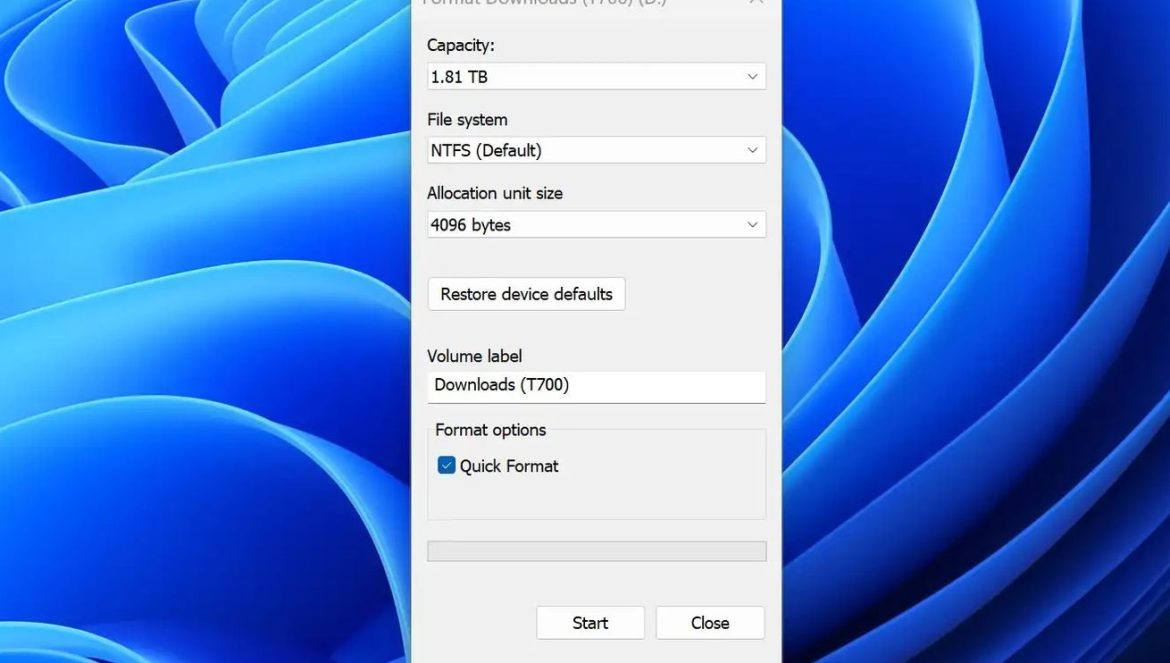Viewport: 1170px width, 663px height.
Task: Click the Start button to begin formatting
Action: tap(590, 623)
